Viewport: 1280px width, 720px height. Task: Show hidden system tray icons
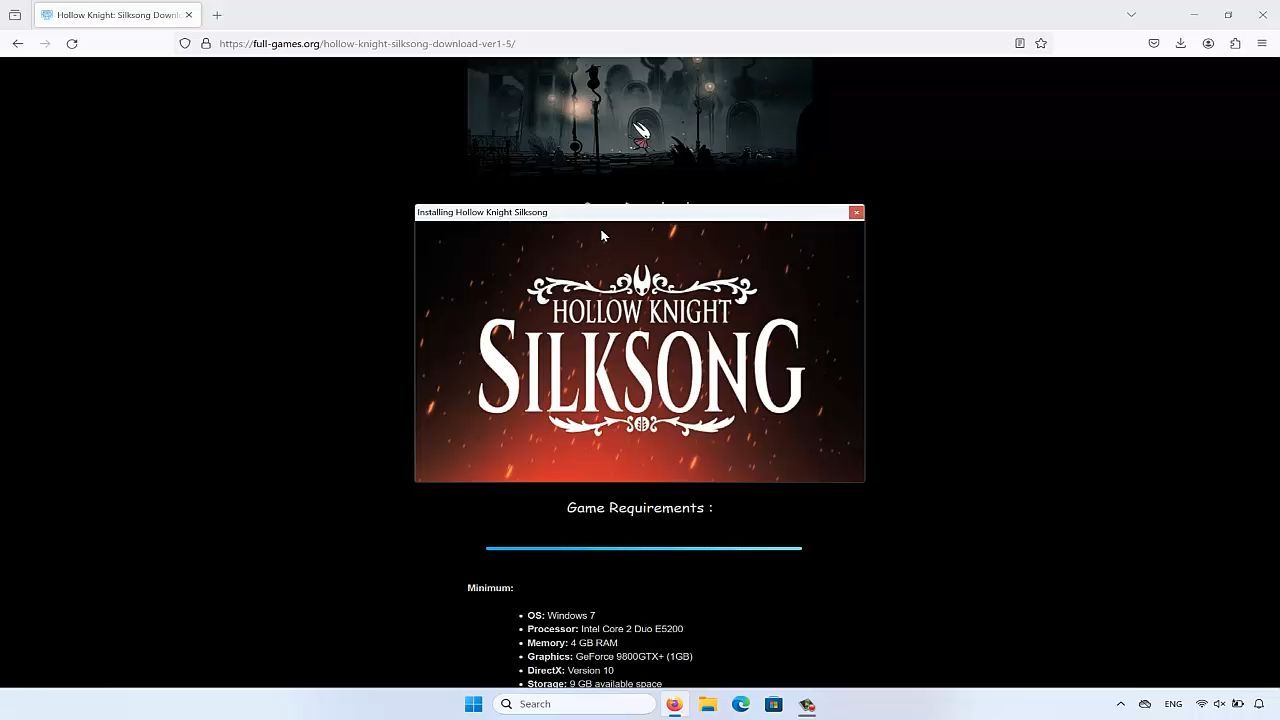pos(1121,704)
